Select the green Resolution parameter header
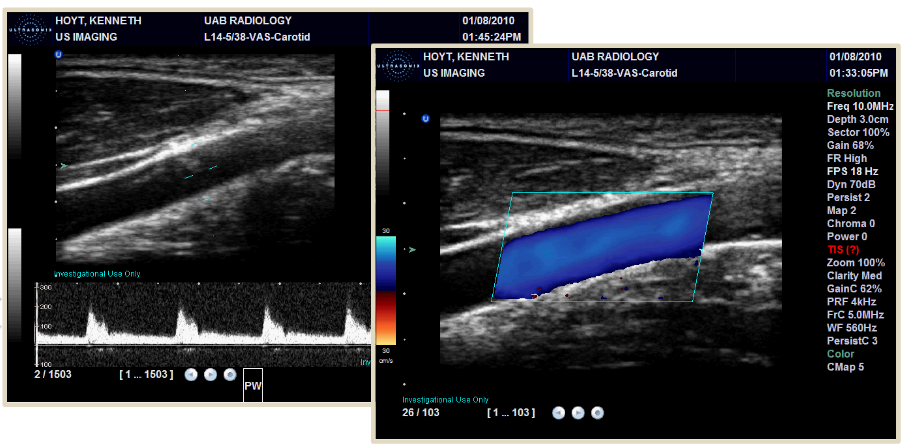The width and height of the screenshot is (916, 445). click(x=853, y=93)
